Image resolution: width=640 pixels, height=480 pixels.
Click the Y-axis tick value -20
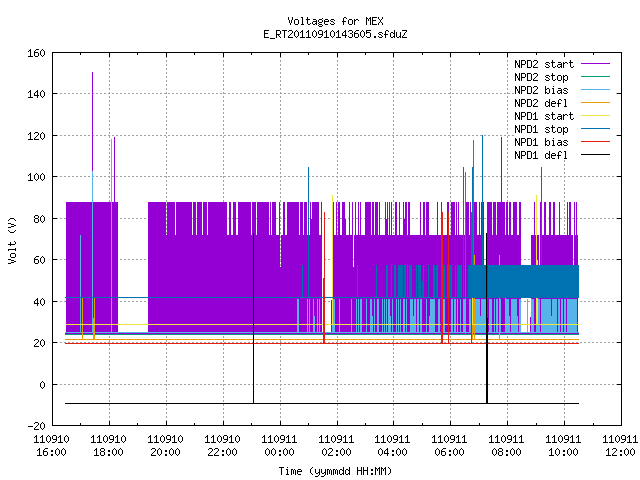click(36, 426)
